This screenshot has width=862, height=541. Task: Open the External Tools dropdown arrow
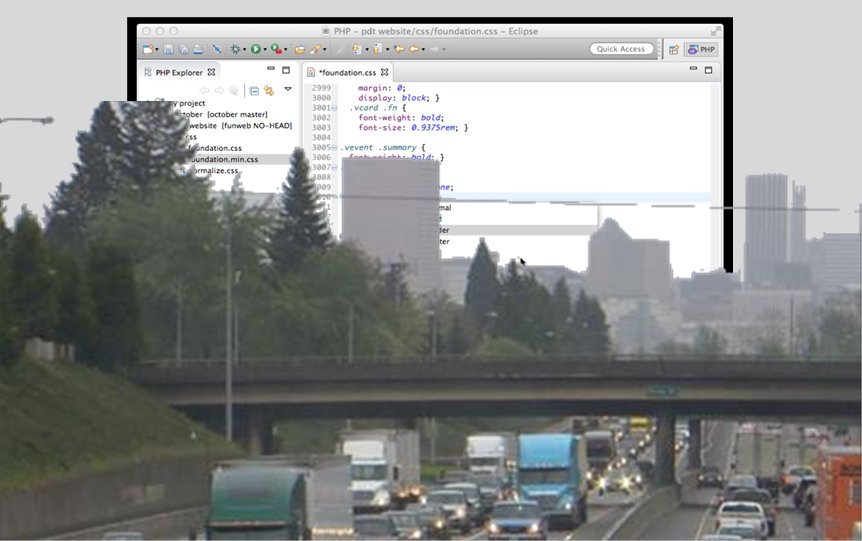click(x=285, y=49)
